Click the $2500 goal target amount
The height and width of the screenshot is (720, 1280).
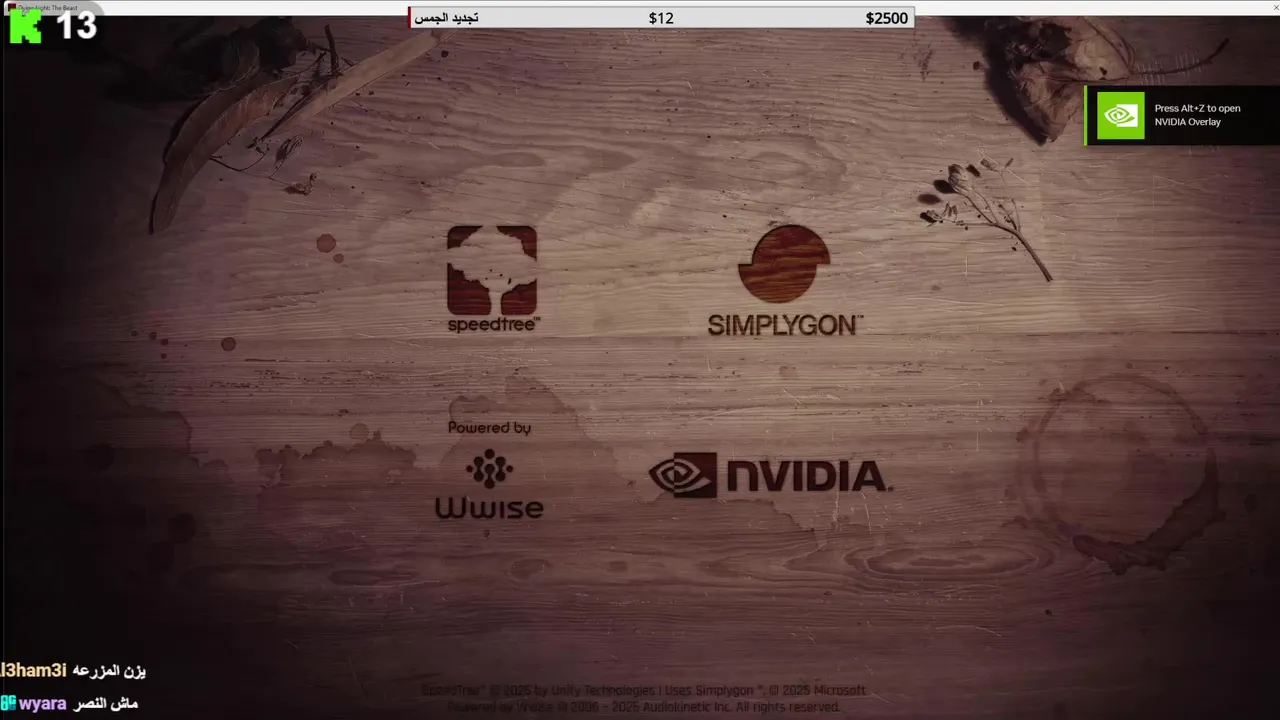pyautogui.click(x=887, y=18)
